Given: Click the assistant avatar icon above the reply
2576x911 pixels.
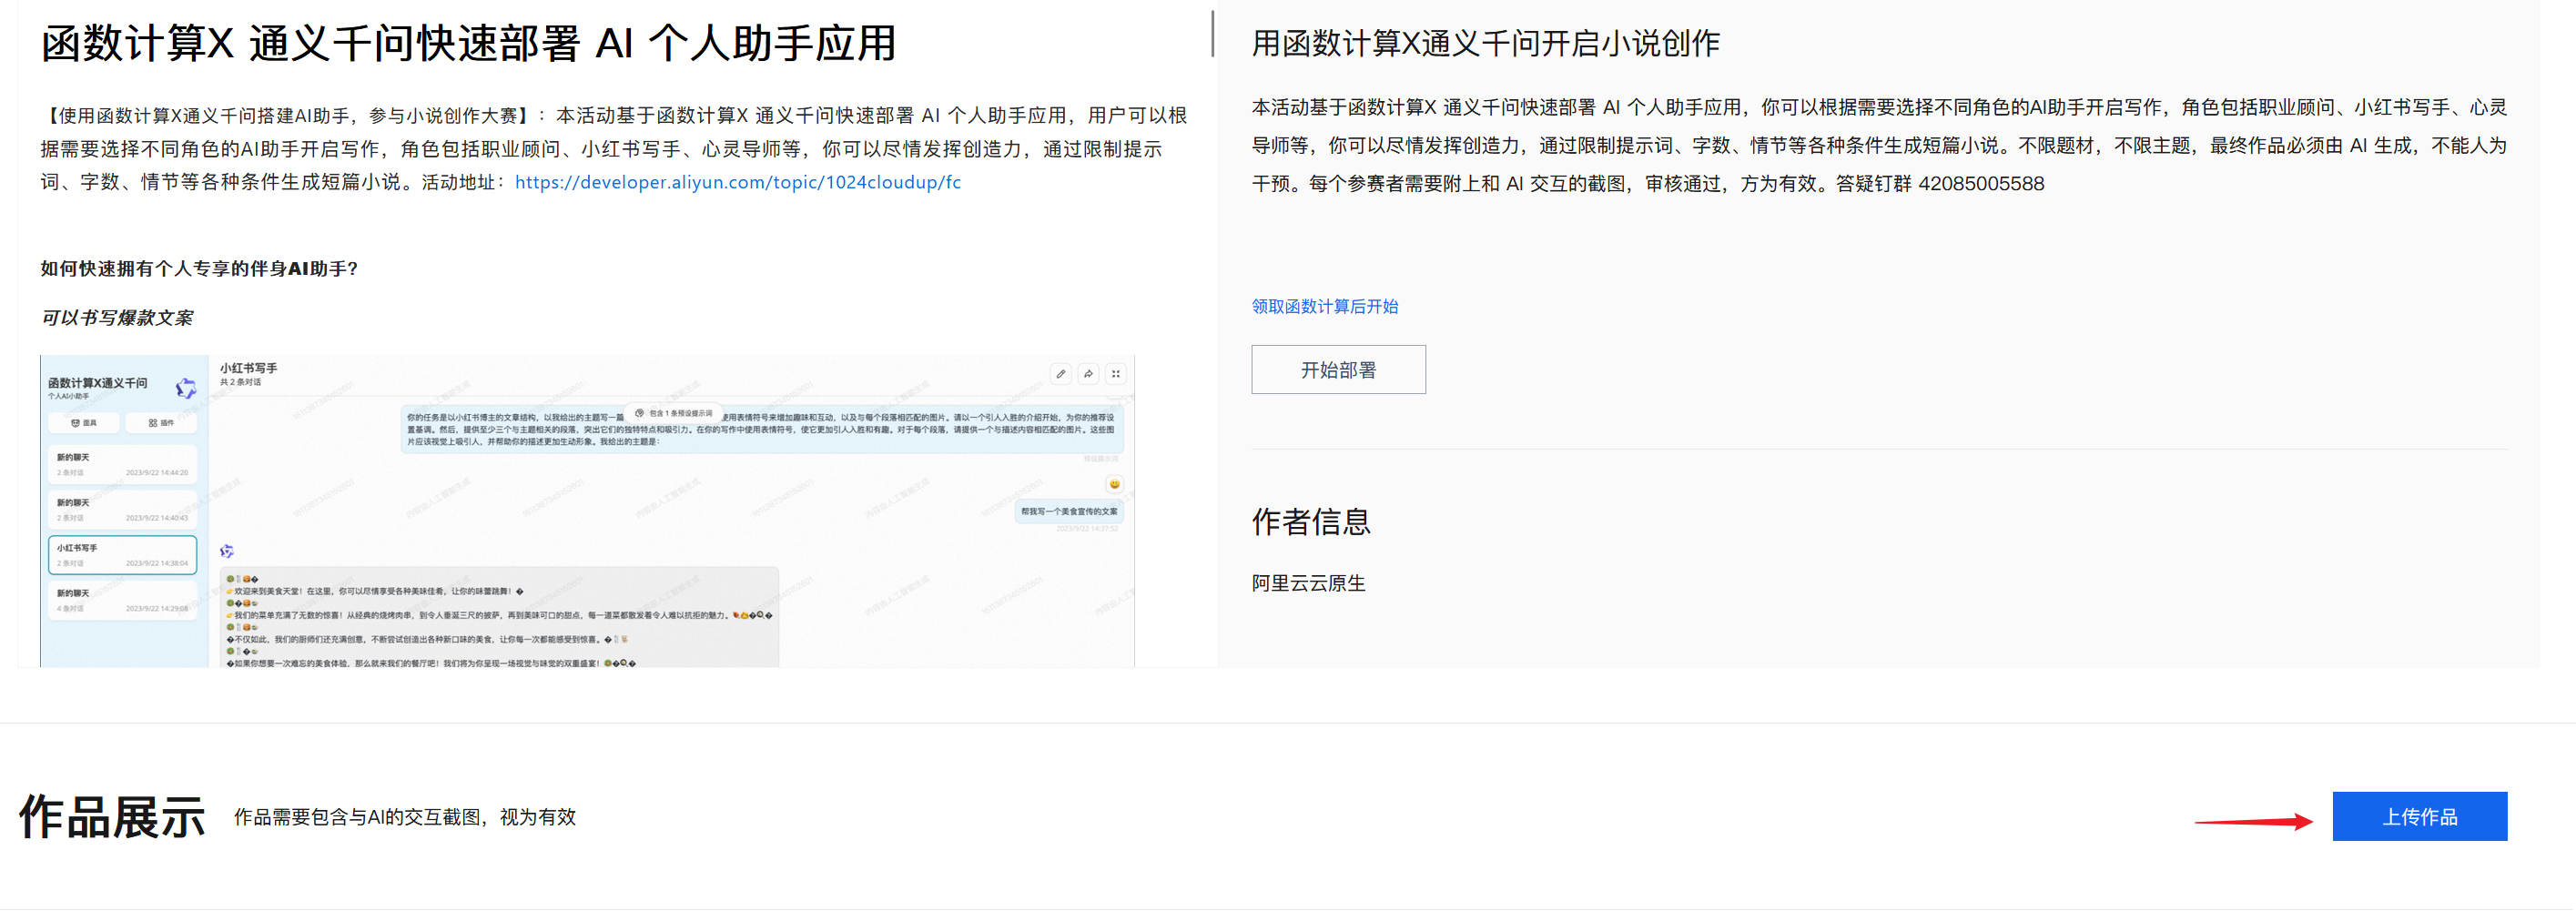Looking at the screenshot, I should [227, 551].
